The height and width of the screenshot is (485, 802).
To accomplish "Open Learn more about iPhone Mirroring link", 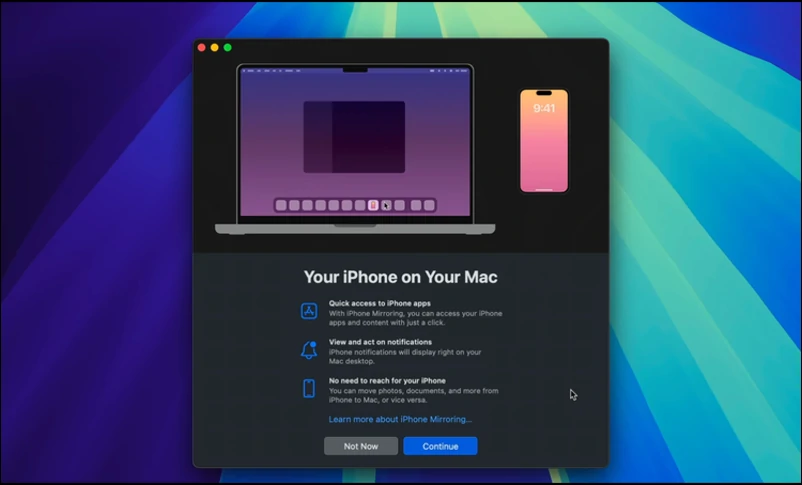I will (x=400, y=419).
